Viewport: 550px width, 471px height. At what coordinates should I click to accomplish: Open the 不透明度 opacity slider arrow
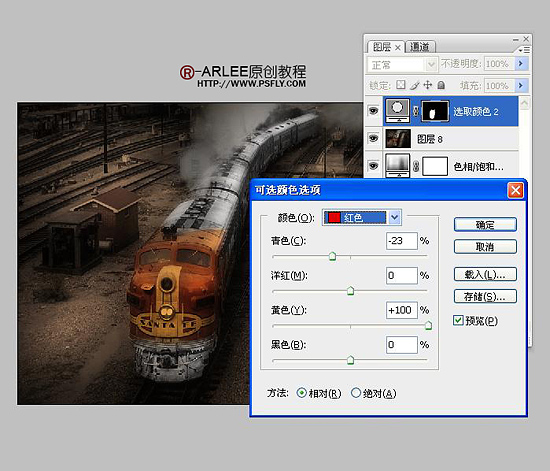521,64
